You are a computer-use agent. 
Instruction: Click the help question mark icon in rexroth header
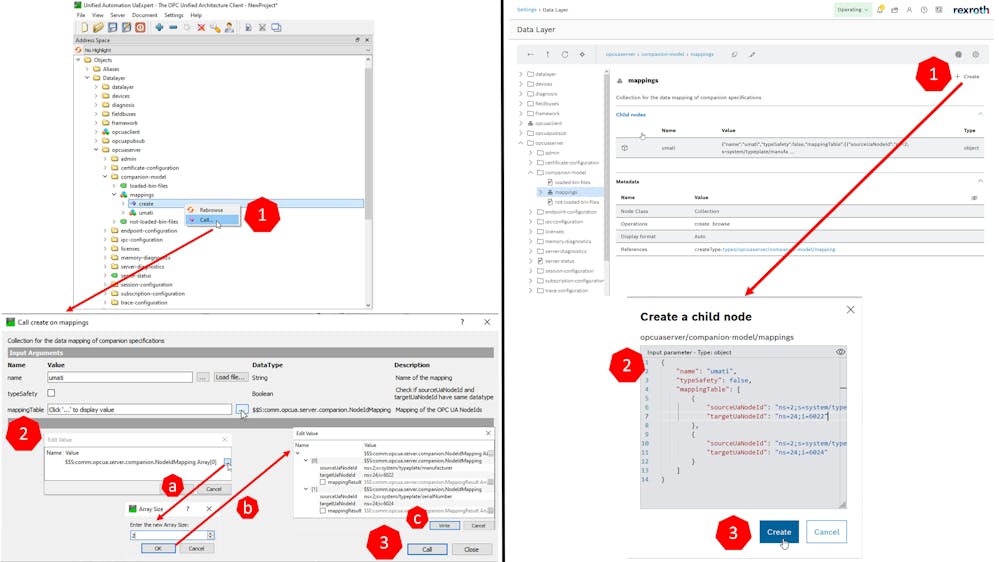924,10
